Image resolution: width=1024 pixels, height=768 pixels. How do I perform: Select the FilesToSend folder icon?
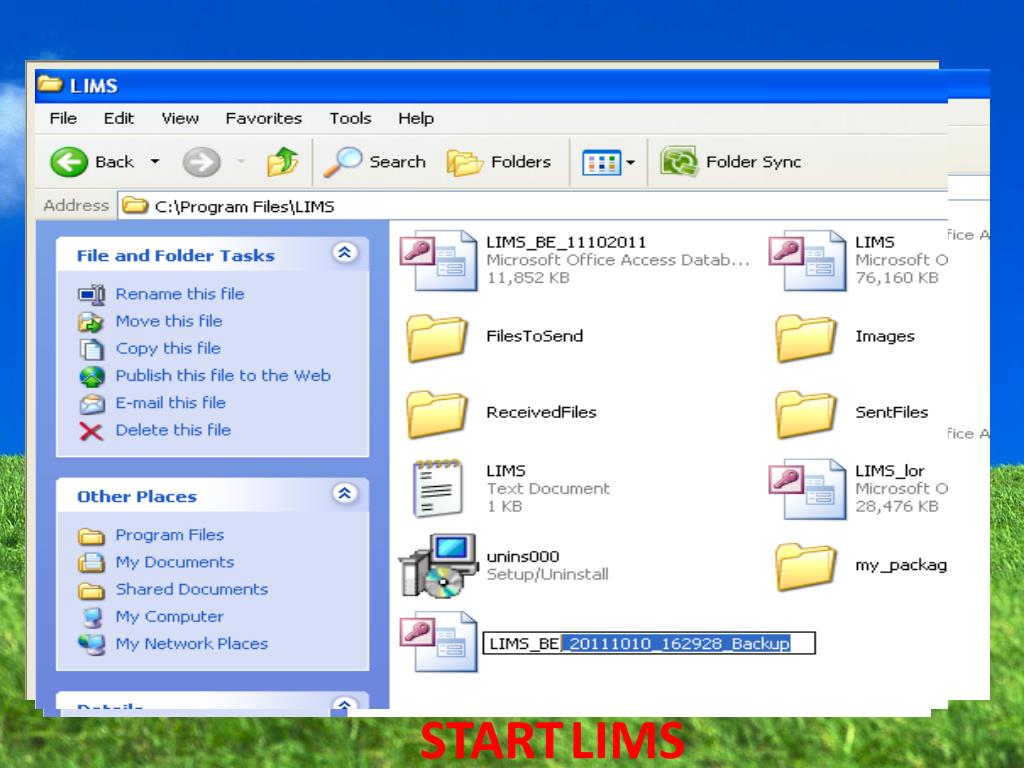437,337
